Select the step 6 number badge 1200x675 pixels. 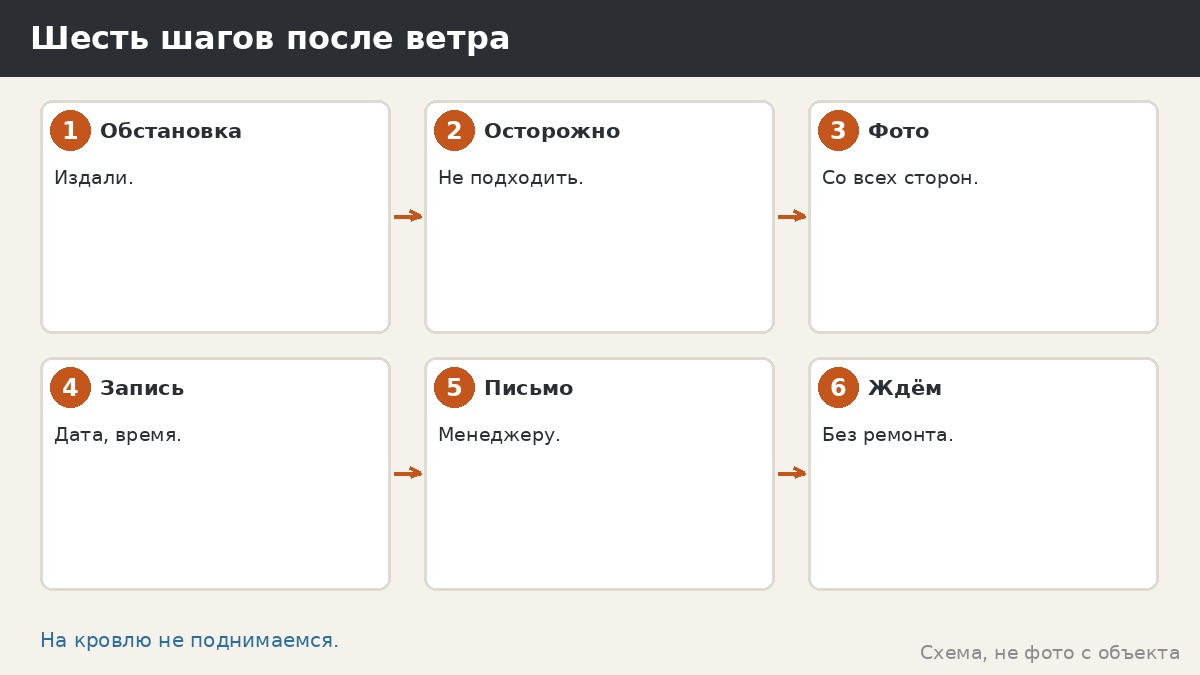[838, 388]
